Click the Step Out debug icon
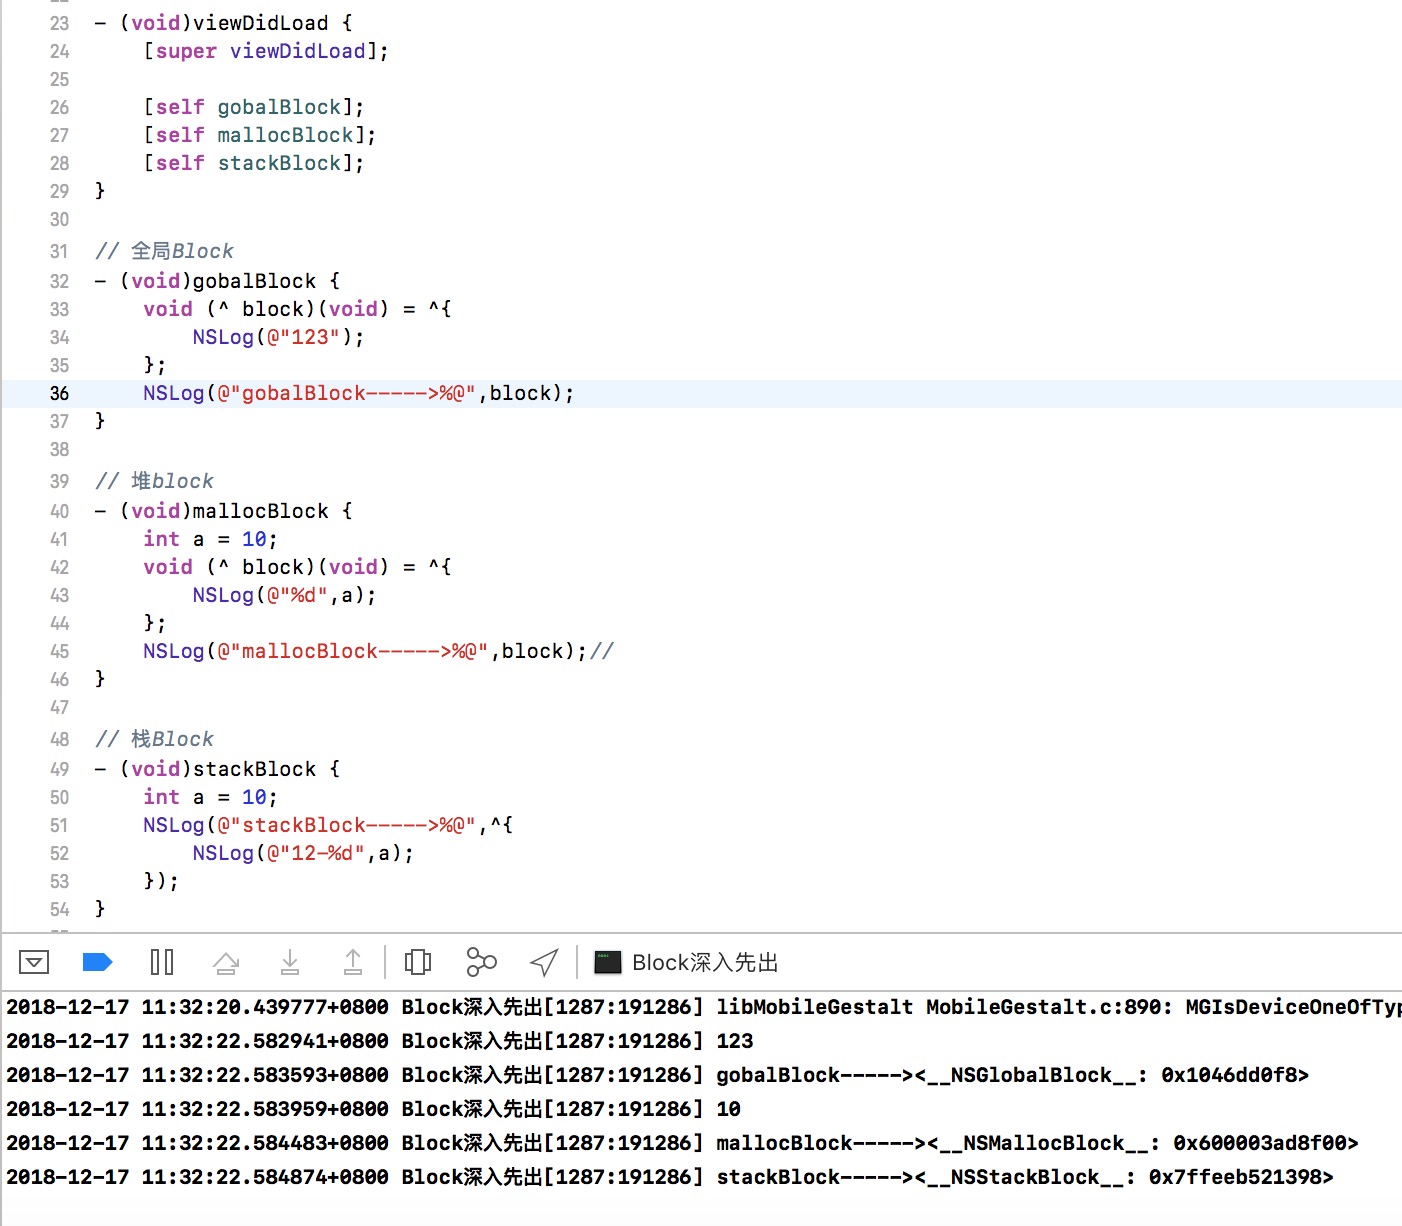1402x1226 pixels. click(353, 962)
